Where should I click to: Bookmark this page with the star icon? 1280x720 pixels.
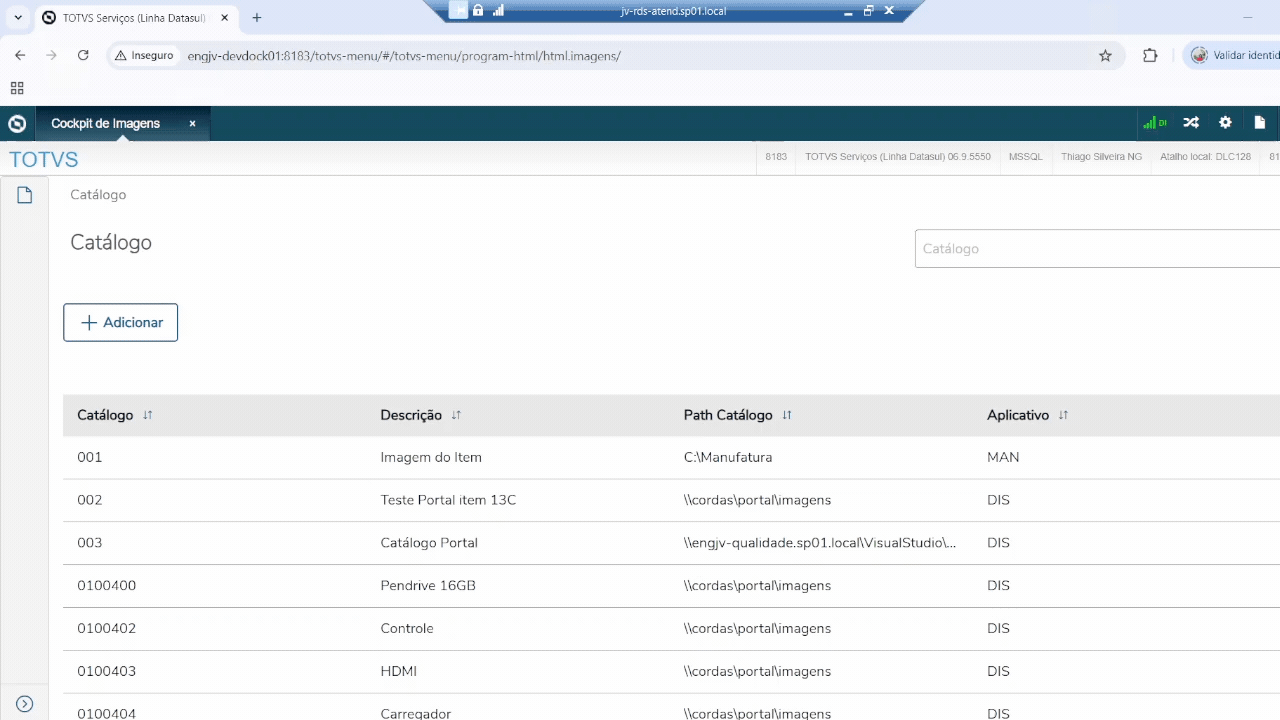[1105, 56]
